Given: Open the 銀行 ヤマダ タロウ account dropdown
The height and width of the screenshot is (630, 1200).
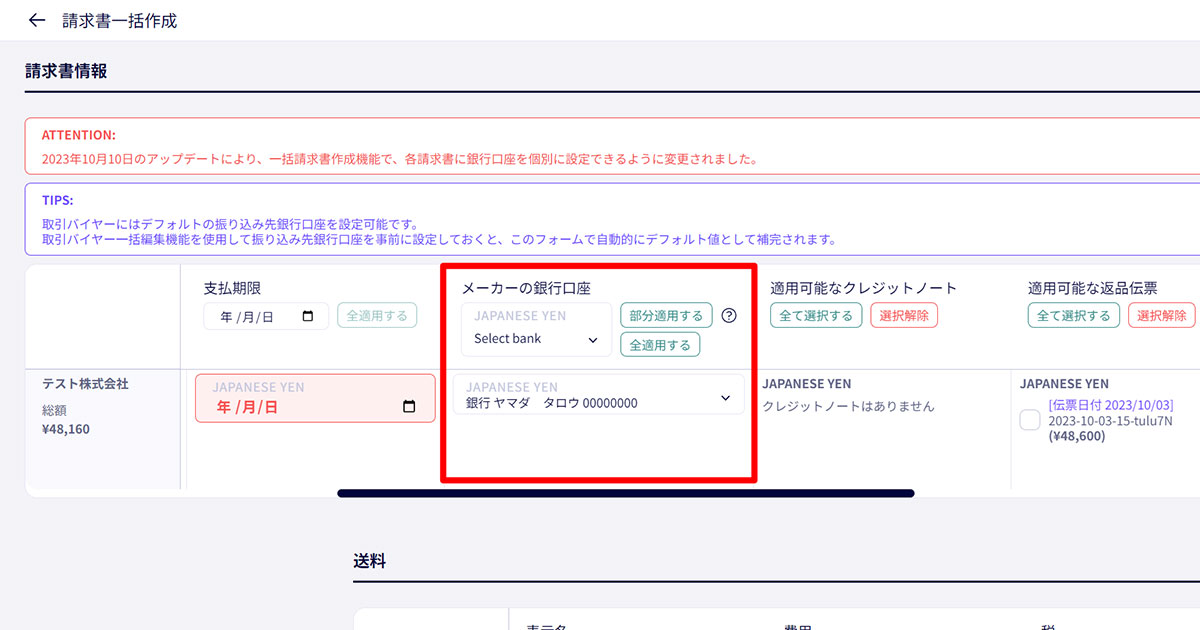Looking at the screenshot, I should pos(599,395).
